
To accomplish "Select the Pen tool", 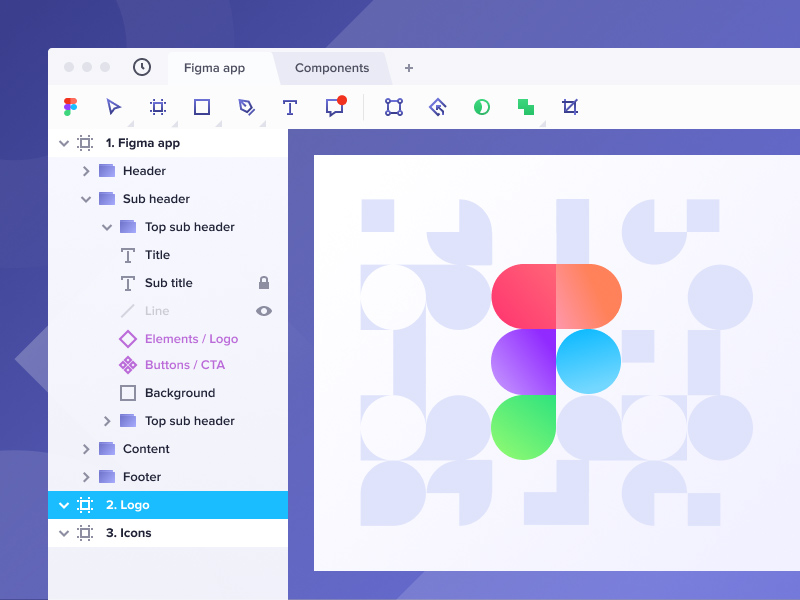I will click(246, 107).
